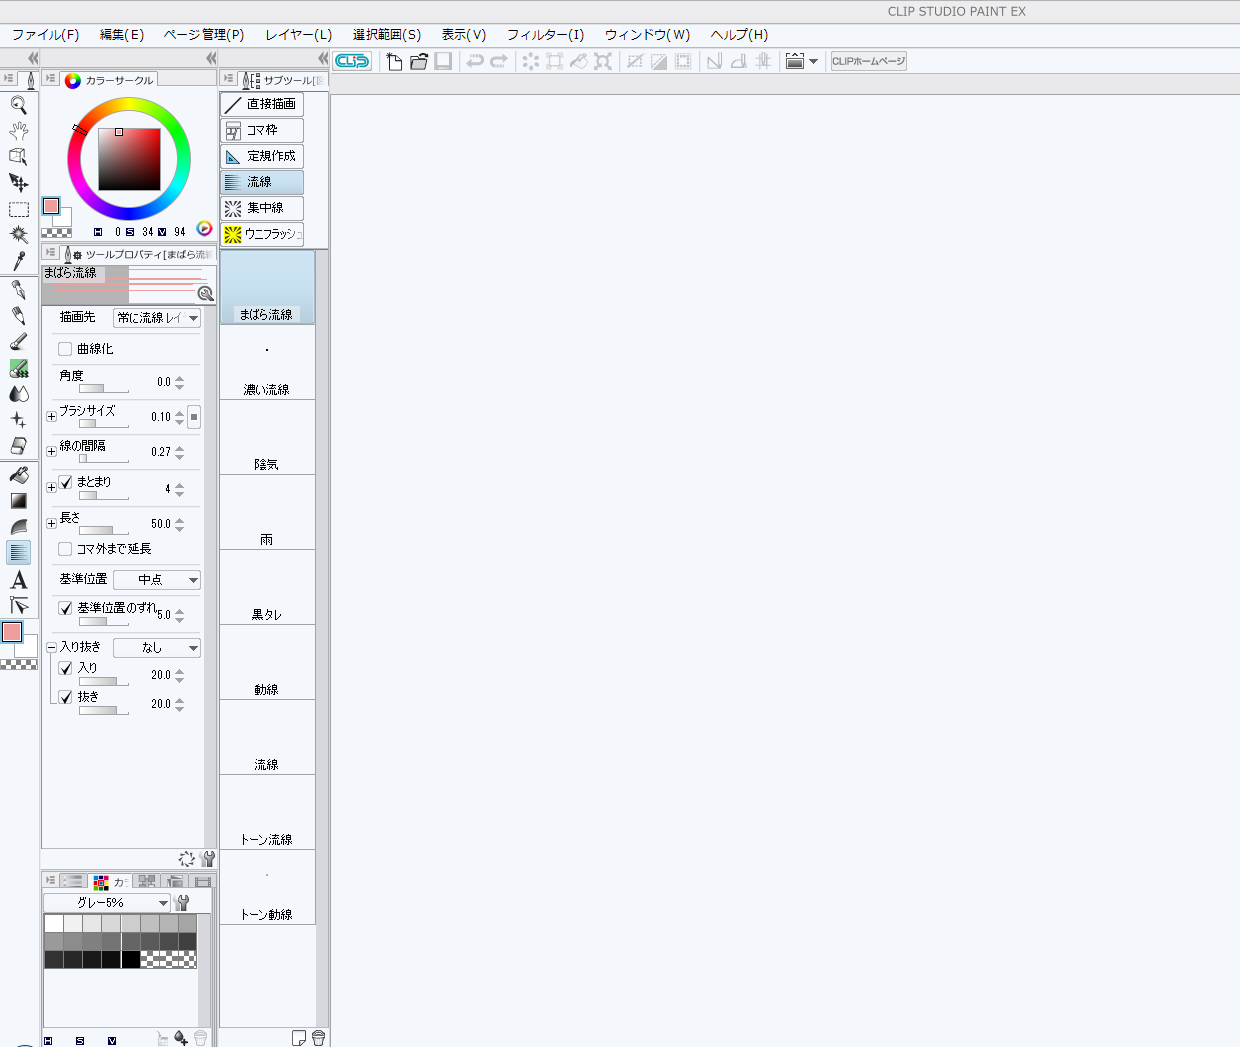
Task: Open the レイヤー(L) menu
Action: (x=298, y=34)
